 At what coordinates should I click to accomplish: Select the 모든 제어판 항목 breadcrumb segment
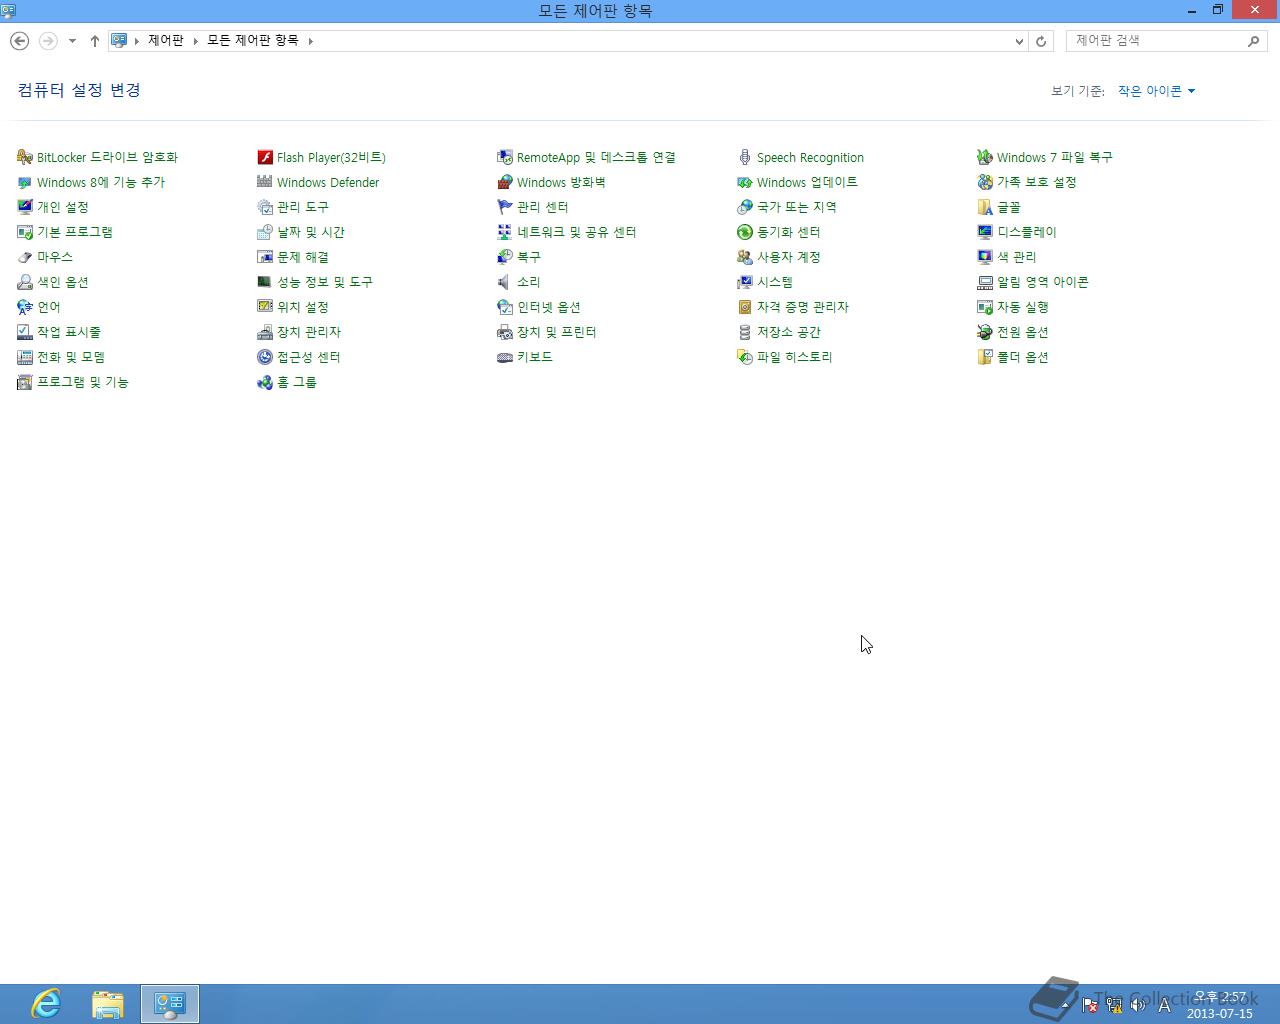253,41
